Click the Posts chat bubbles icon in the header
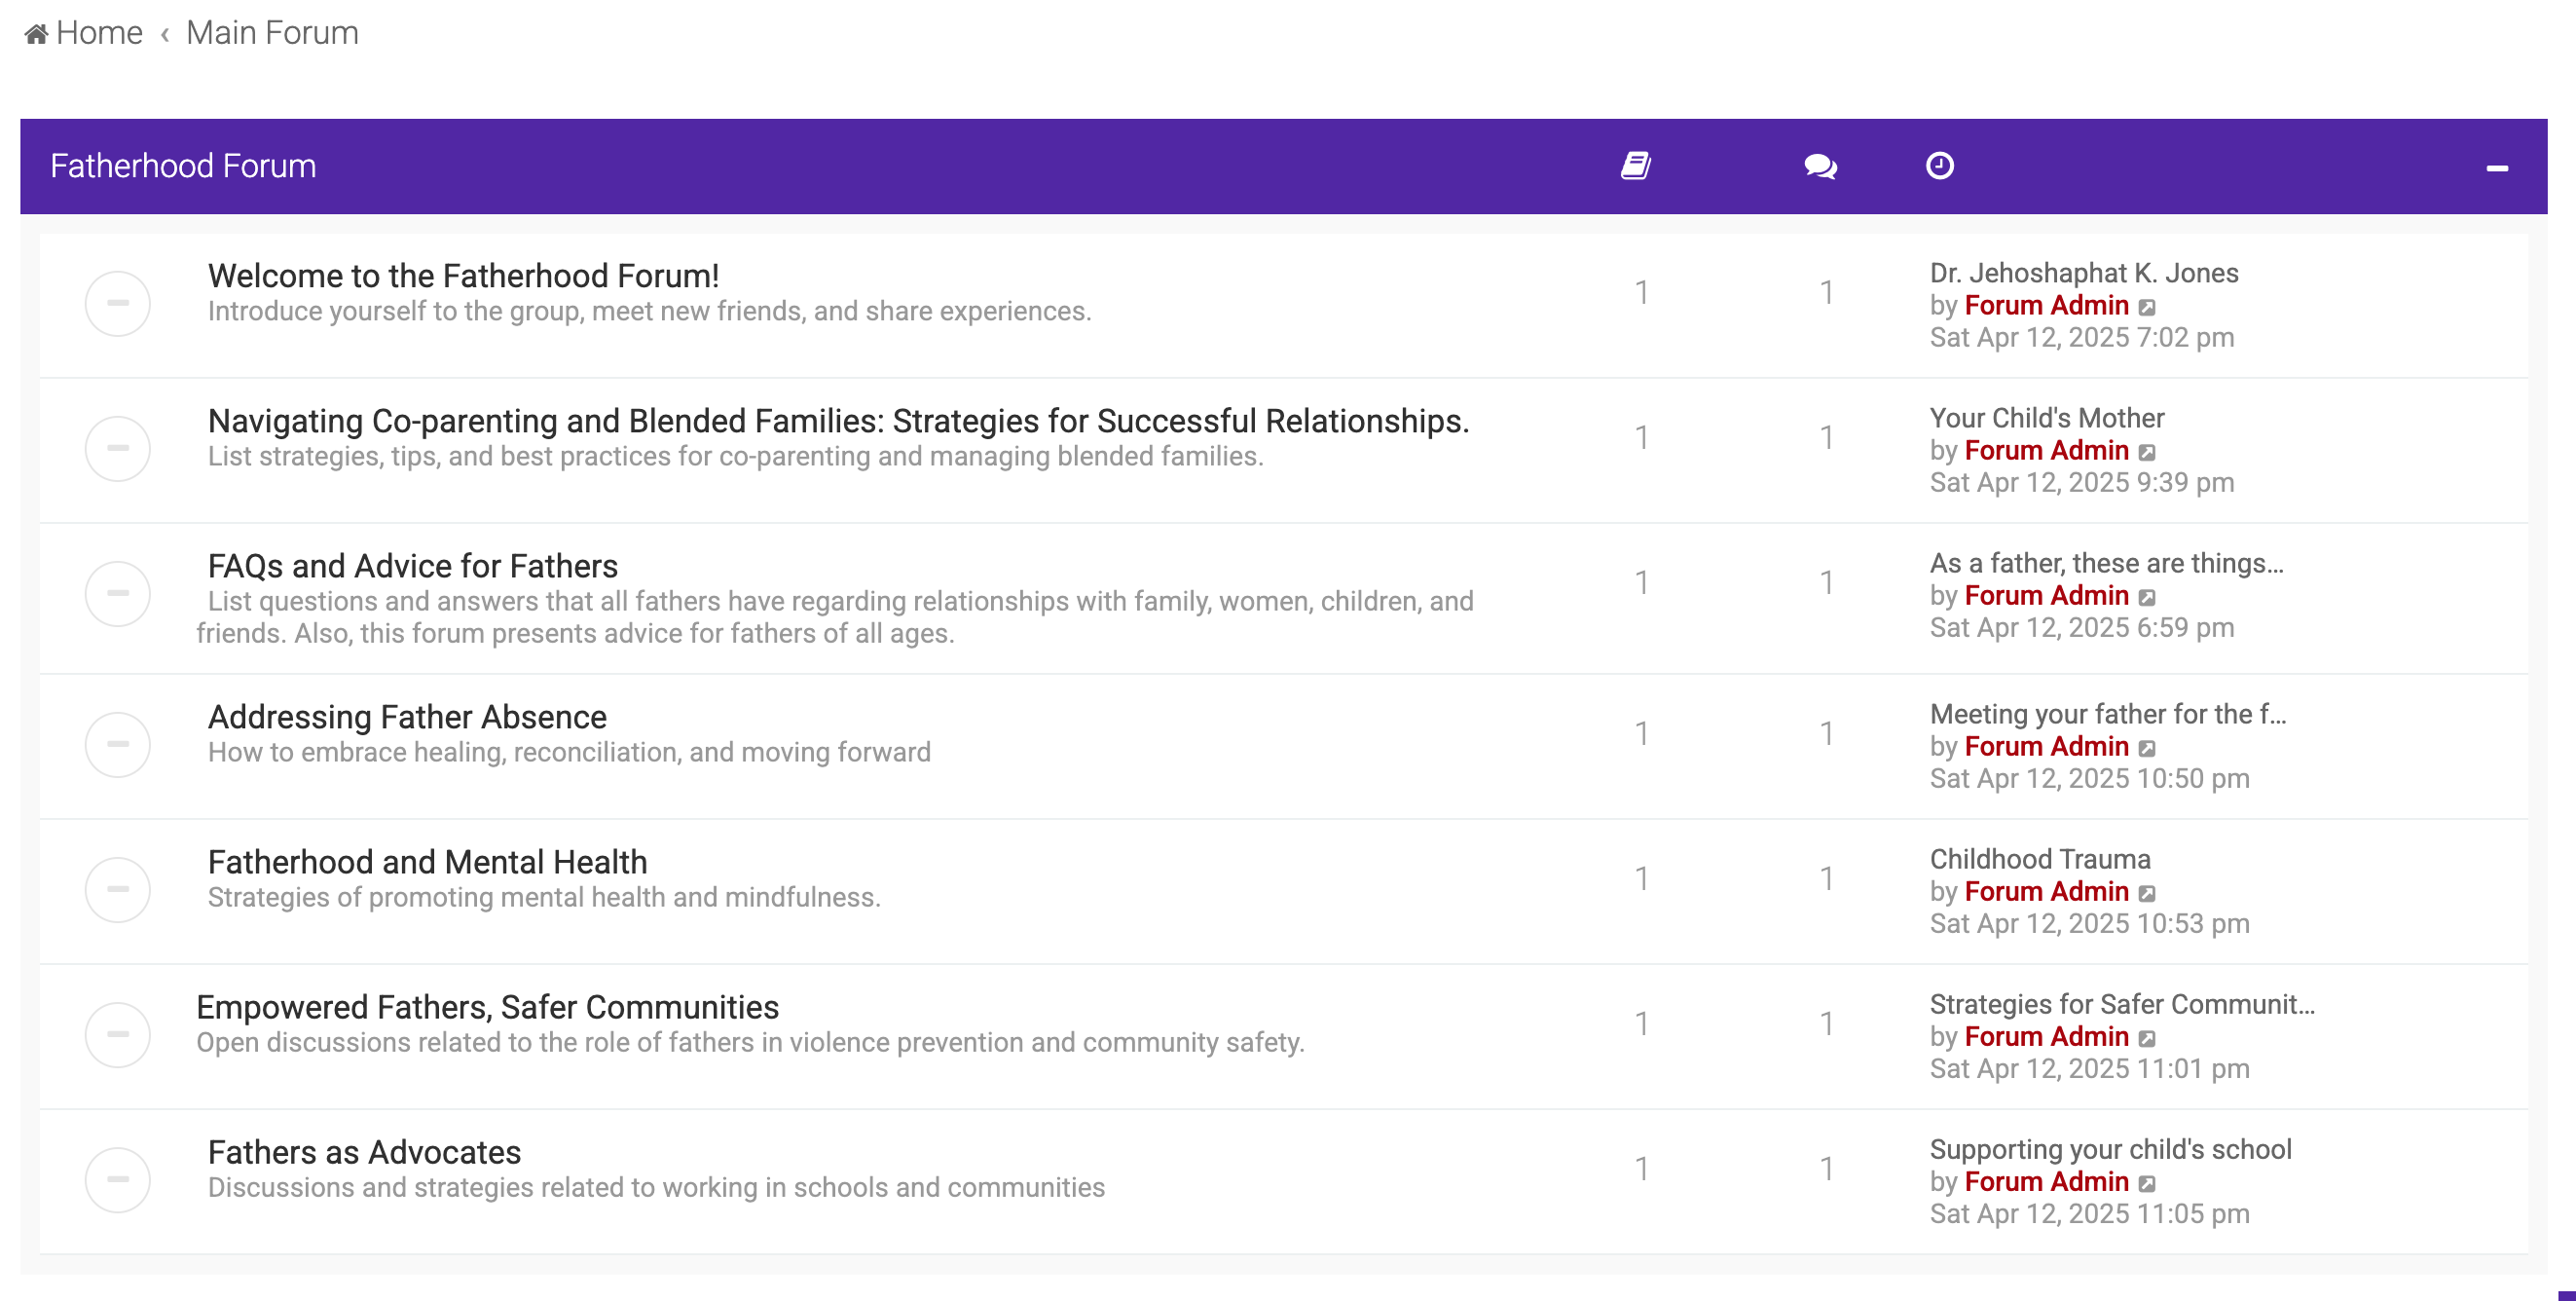 coord(1820,166)
